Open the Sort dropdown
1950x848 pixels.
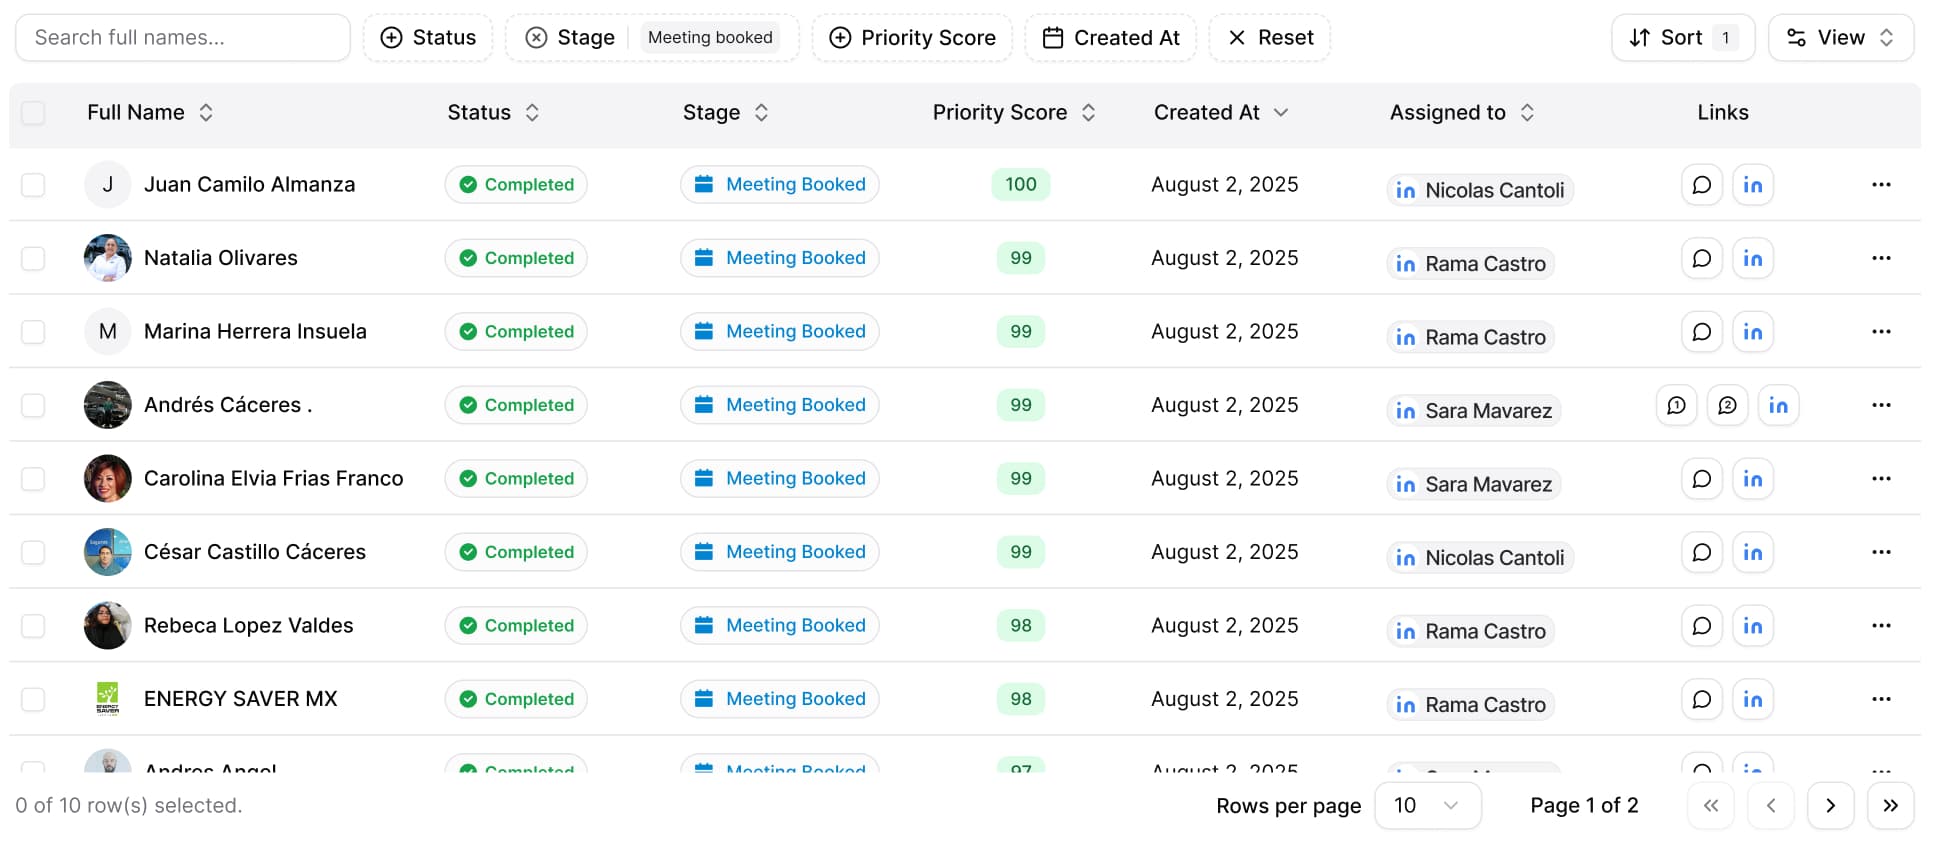[x=1682, y=38]
